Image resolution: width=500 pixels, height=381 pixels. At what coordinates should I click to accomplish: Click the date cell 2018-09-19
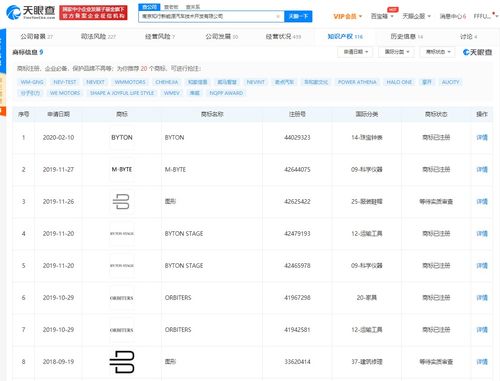tap(58, 362)
